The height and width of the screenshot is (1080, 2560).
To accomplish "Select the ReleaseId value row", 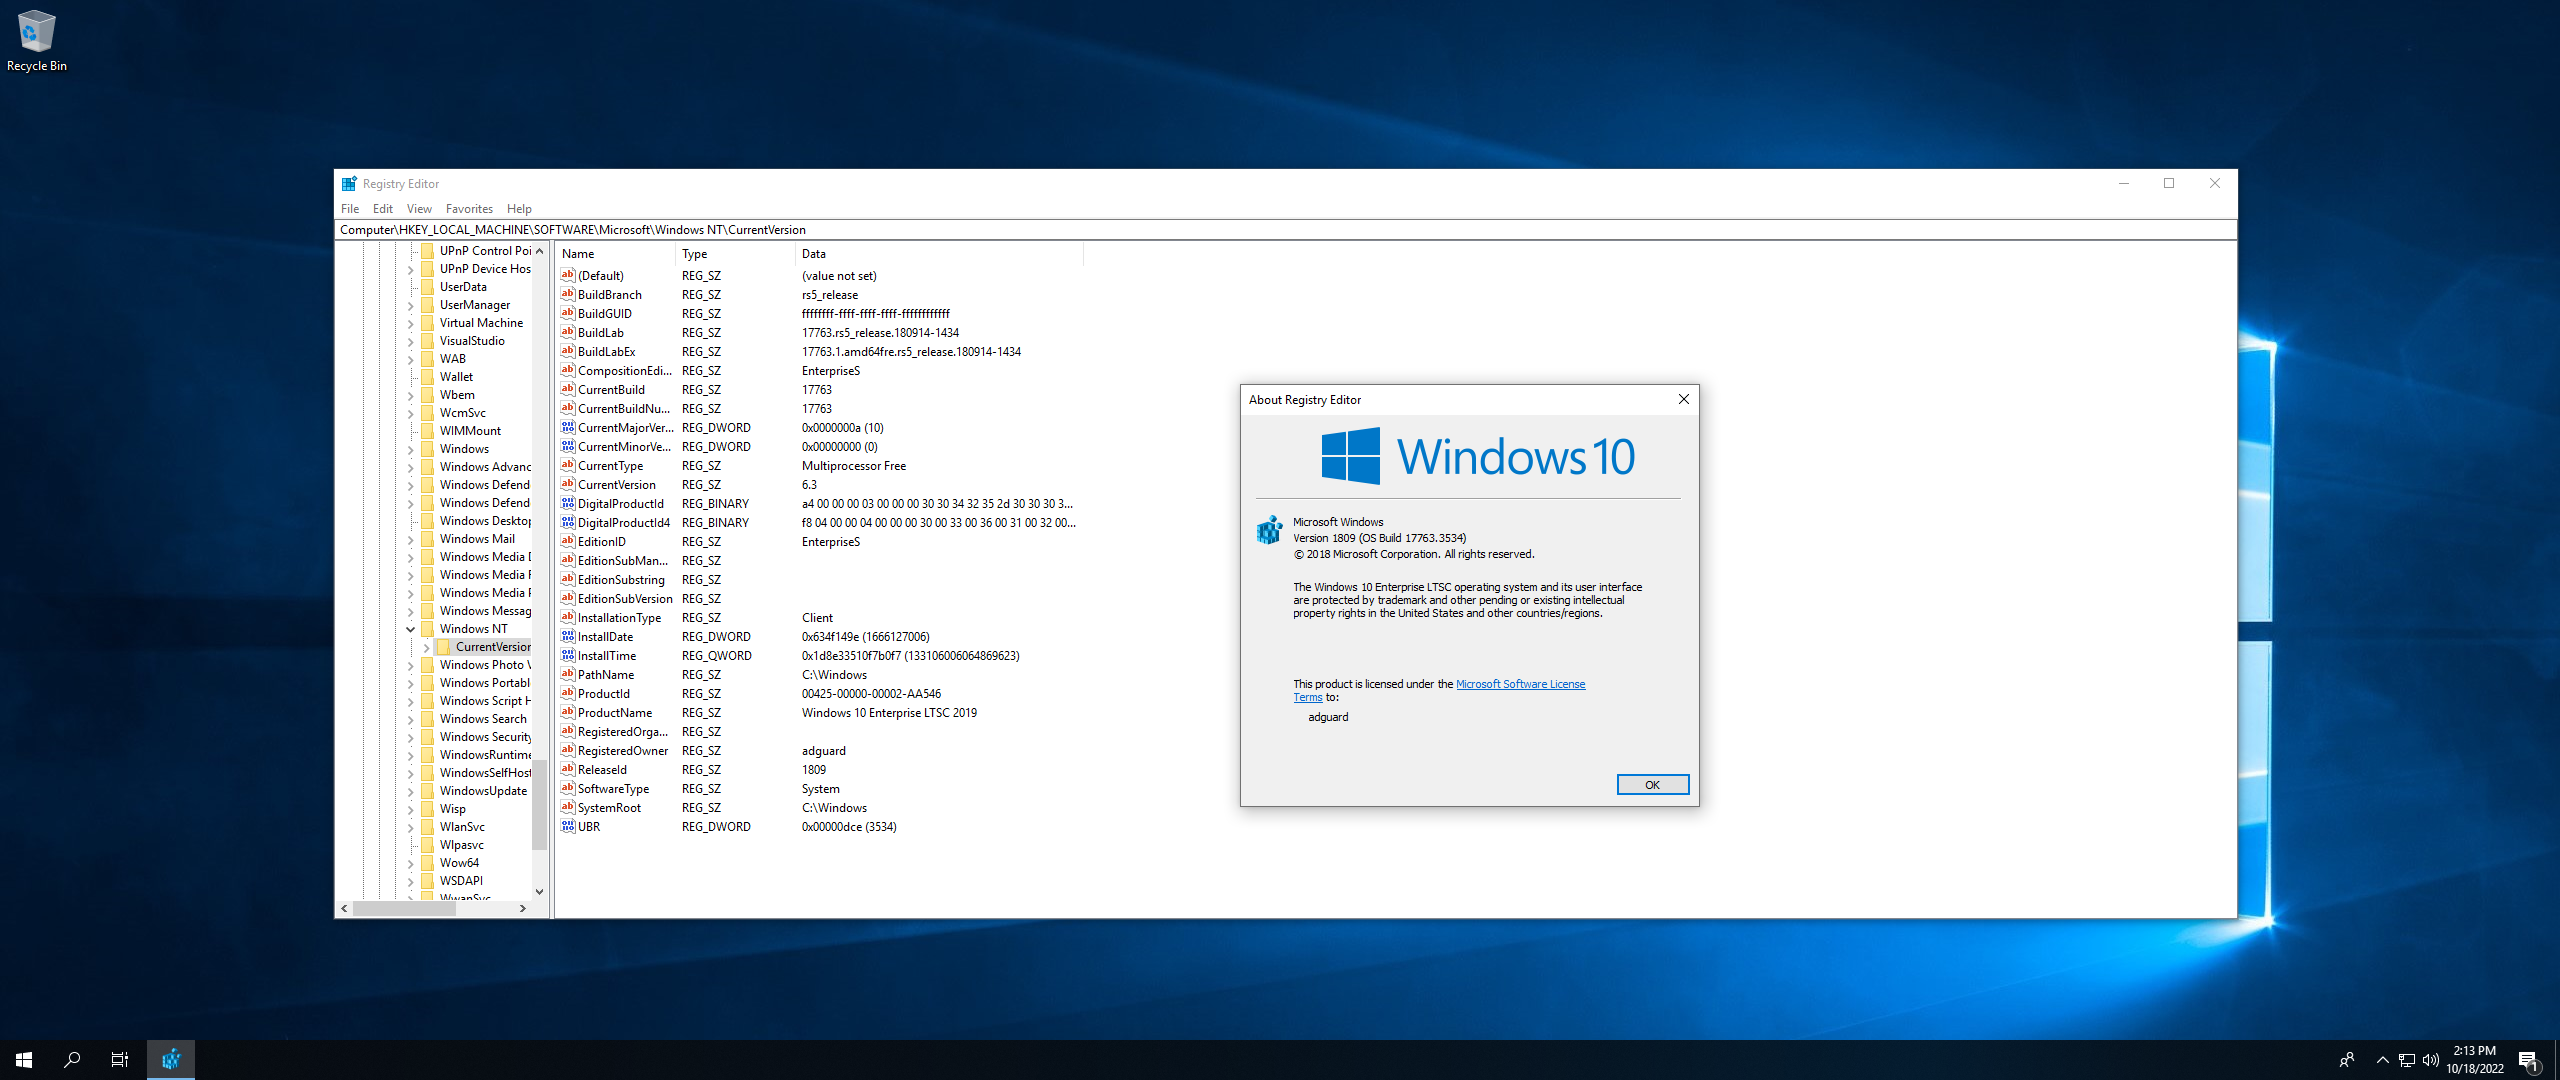I will 820,770.
